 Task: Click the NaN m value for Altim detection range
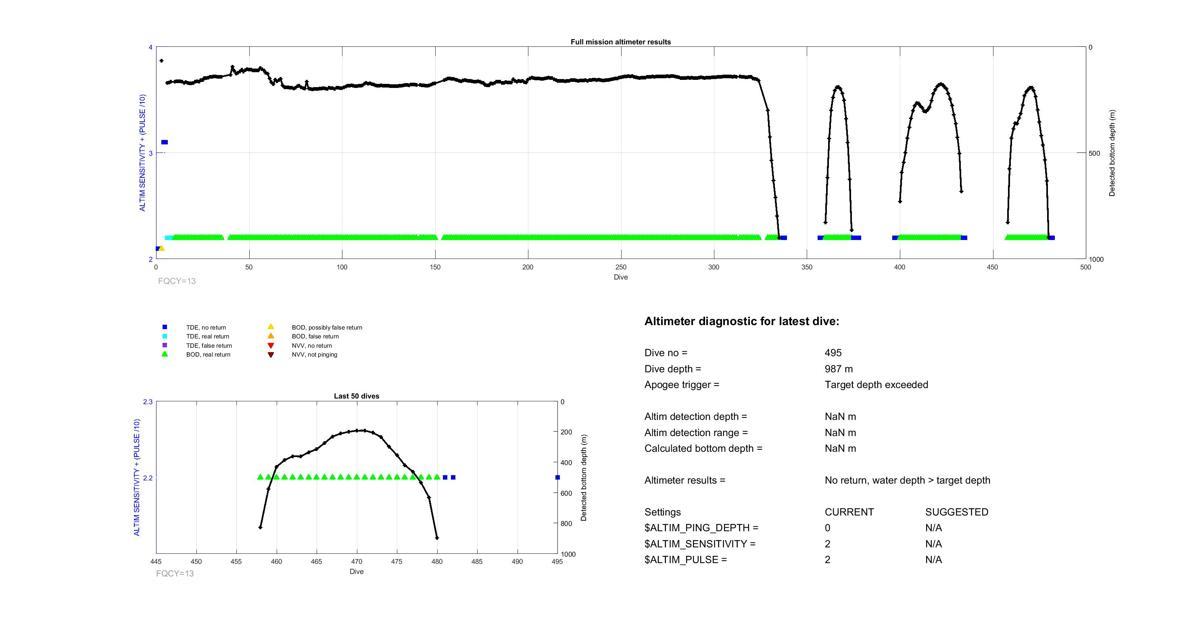coord(840,433)
